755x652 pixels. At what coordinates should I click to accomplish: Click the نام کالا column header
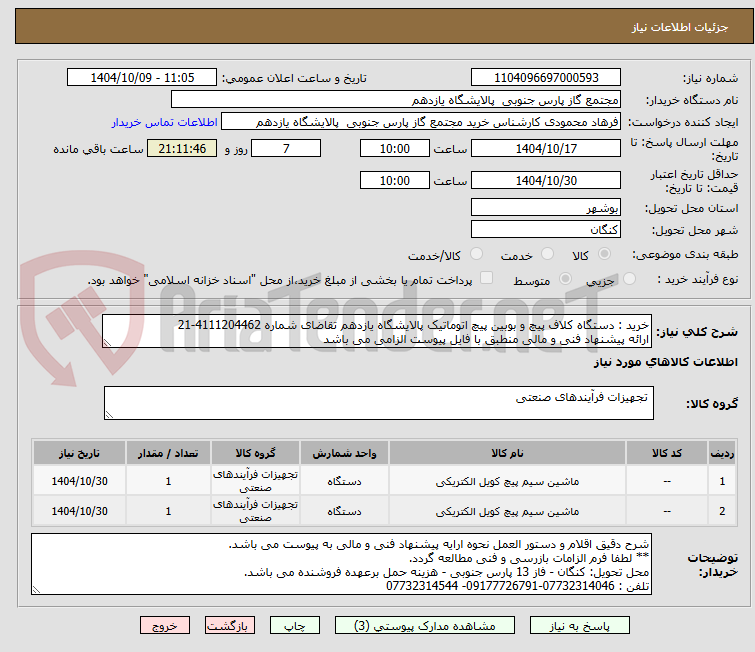pyautogui.click(x=507, y=453)
